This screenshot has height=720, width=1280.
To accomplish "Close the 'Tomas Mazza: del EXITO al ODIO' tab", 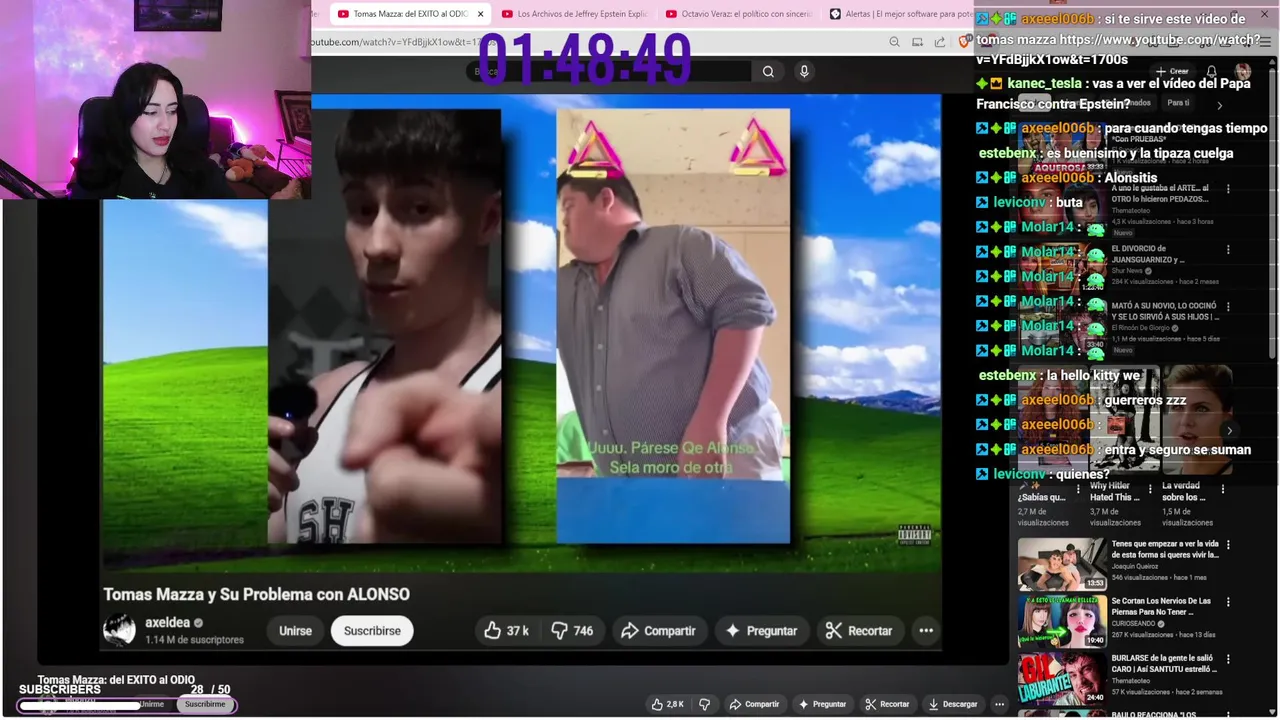I will [x=480, y=14].
